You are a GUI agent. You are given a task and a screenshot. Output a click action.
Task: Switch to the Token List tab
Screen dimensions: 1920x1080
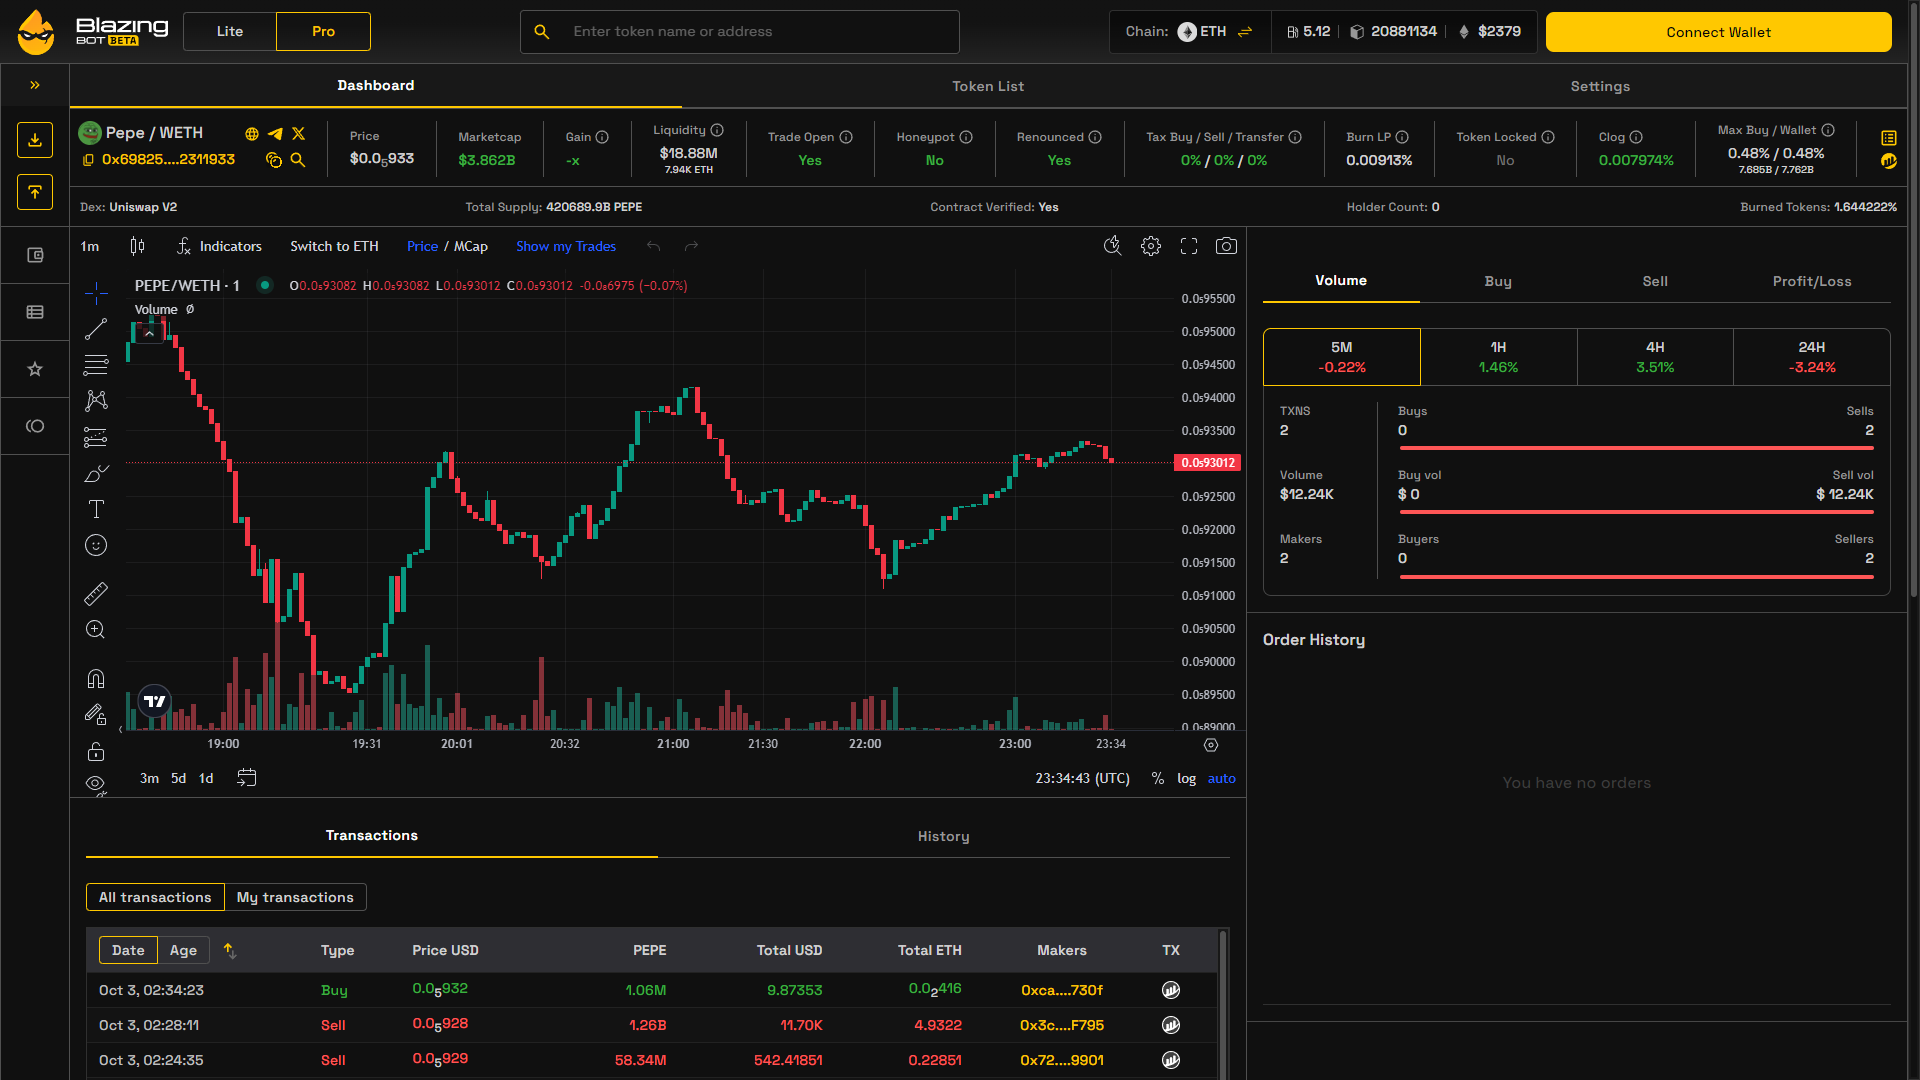point(987,86)
